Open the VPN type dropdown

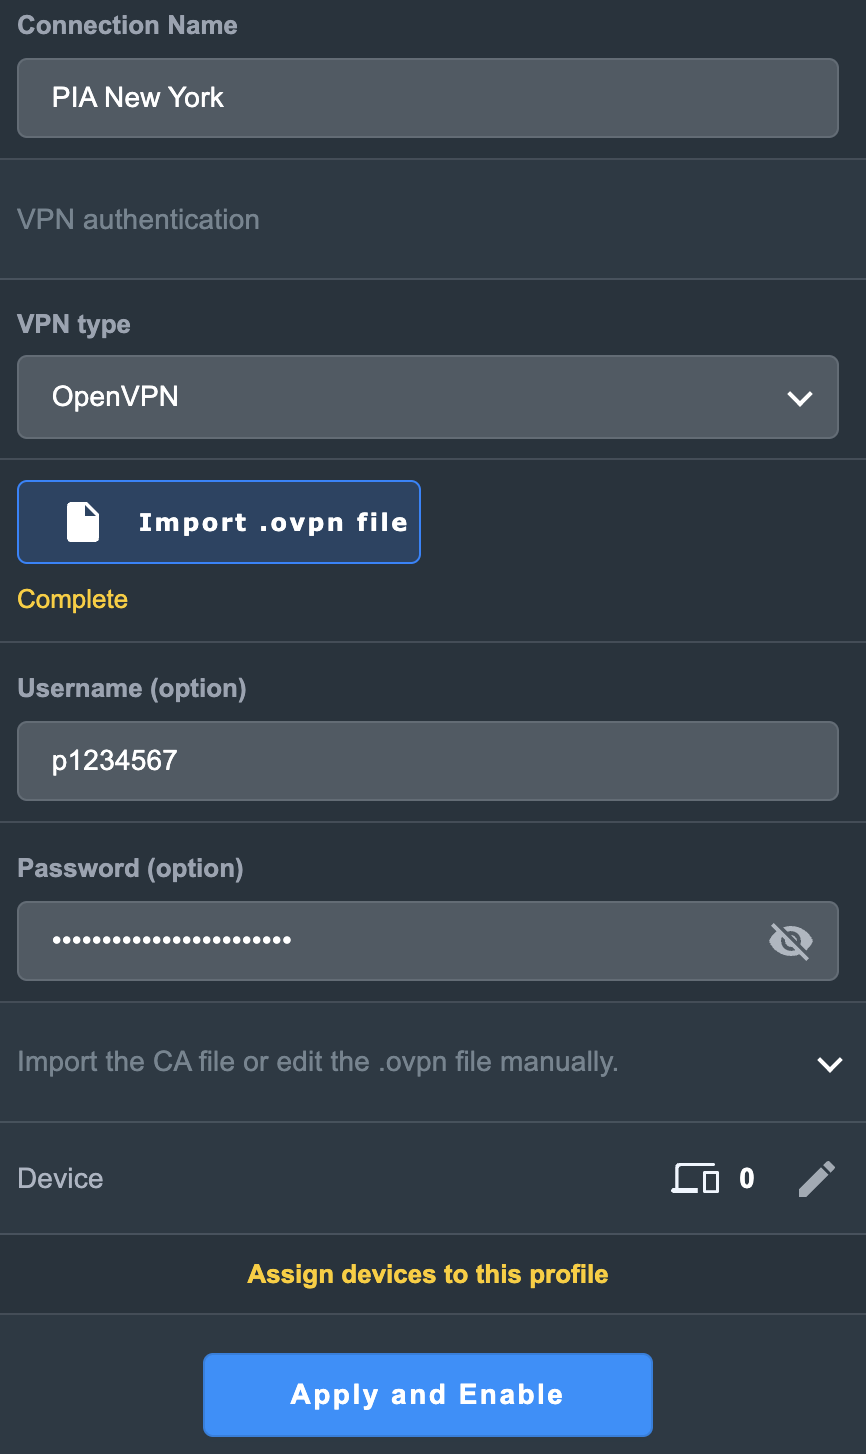click(x=428, y=397)
